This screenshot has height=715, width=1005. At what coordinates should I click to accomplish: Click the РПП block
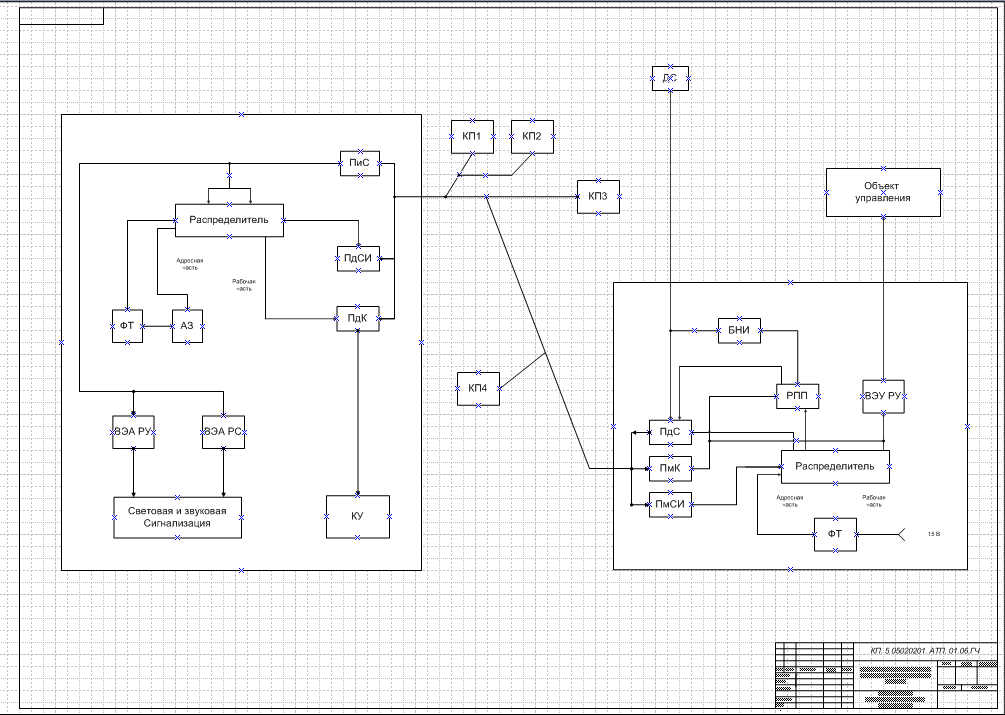pos(797,397)
